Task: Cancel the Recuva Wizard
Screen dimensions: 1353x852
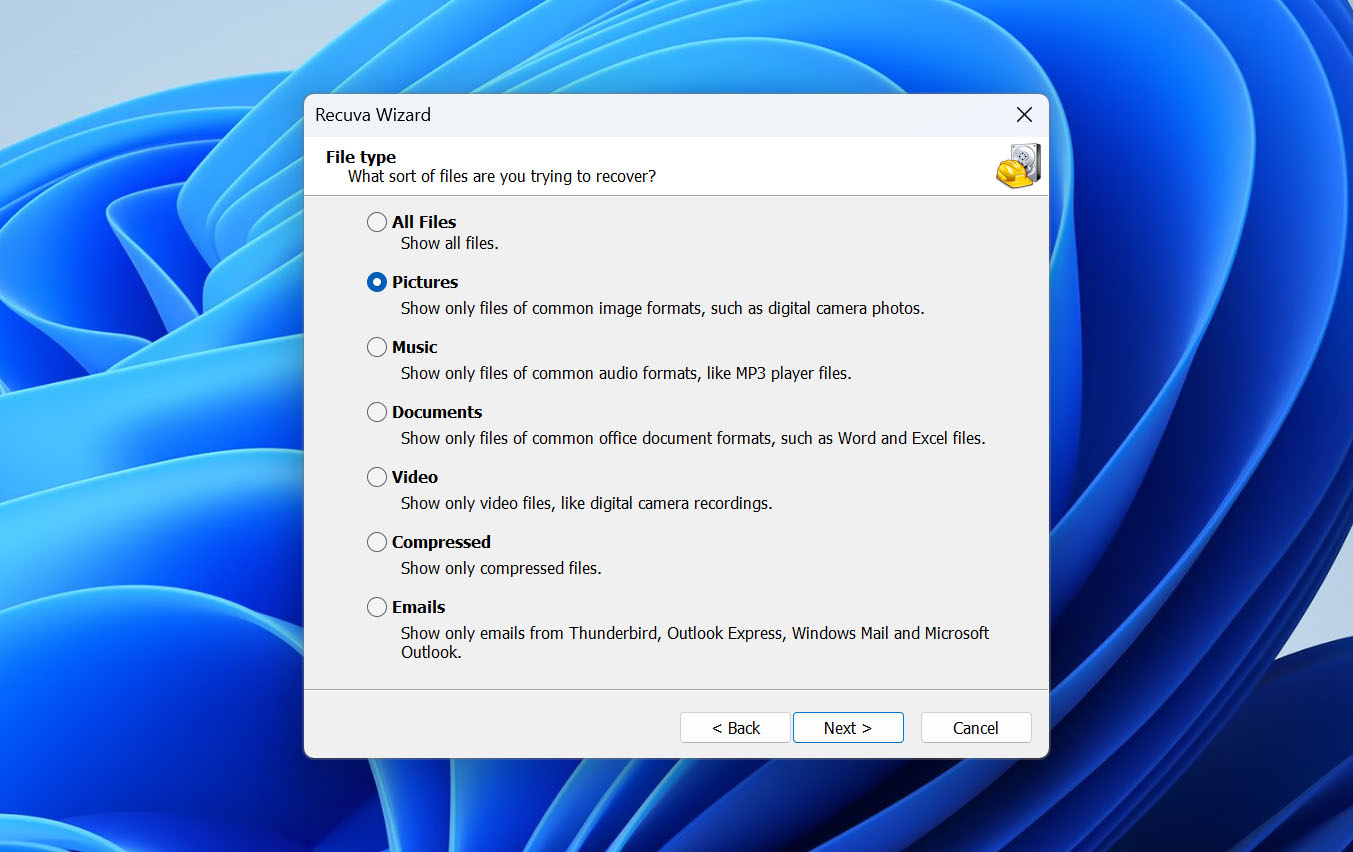Action: (976, 728)
